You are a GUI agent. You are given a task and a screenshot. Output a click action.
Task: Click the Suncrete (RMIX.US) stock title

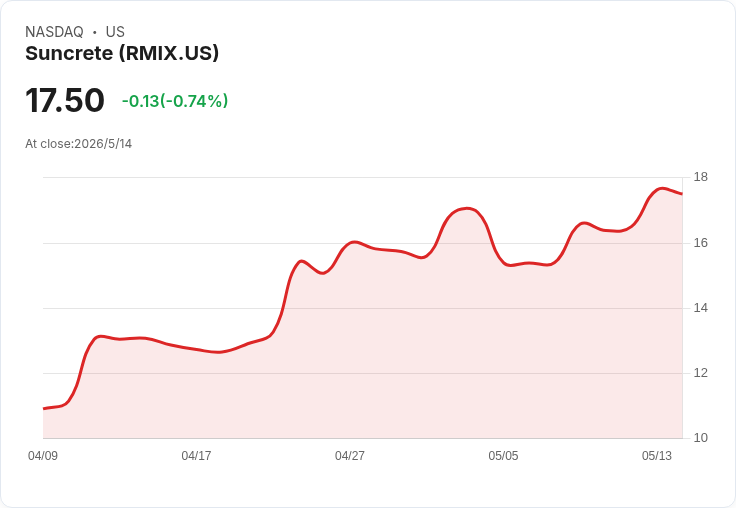122,54
